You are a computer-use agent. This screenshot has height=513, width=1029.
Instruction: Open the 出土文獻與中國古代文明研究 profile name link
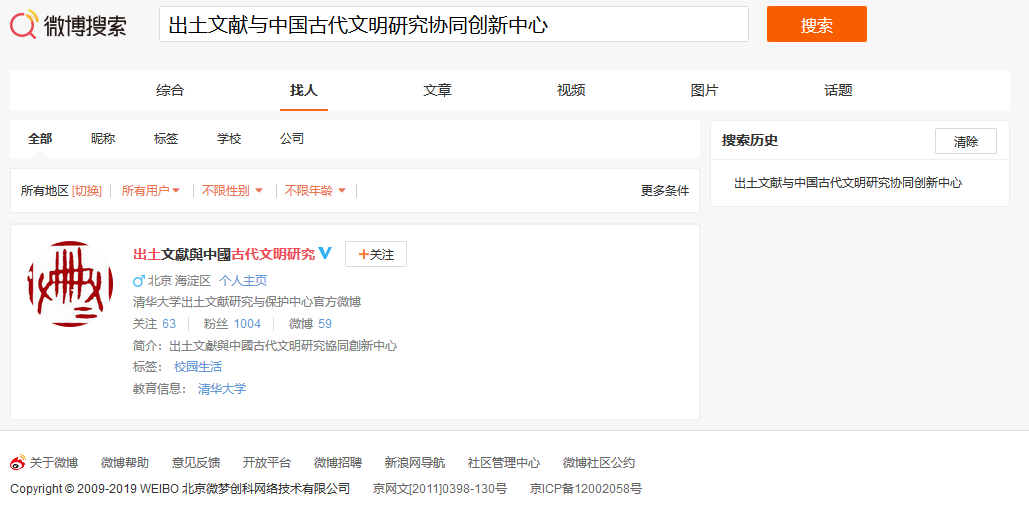click(224, 255)
